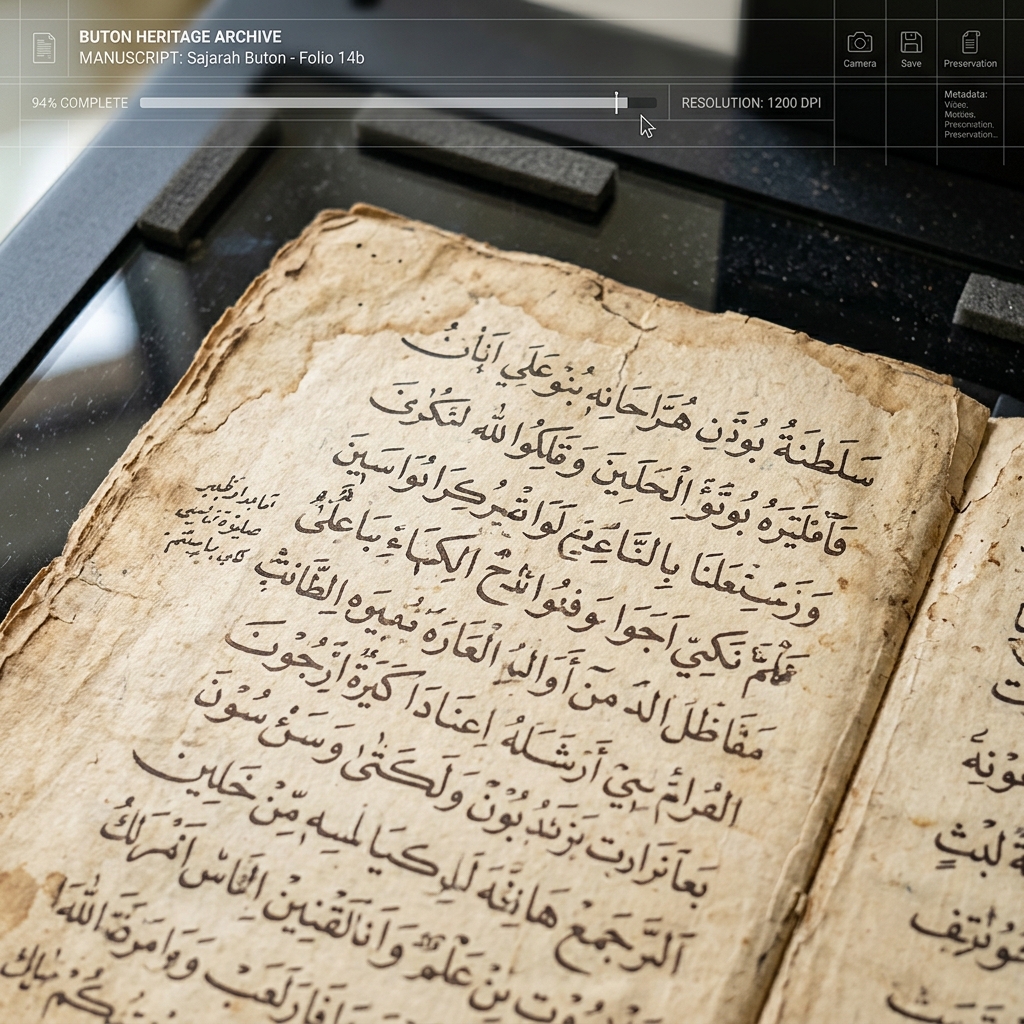Image resolution: width=1024 pixels, height=1024 pixels.
Task: Click the BUTON HERITAGE ARCHIVE title
Action: tap(180, 37)
